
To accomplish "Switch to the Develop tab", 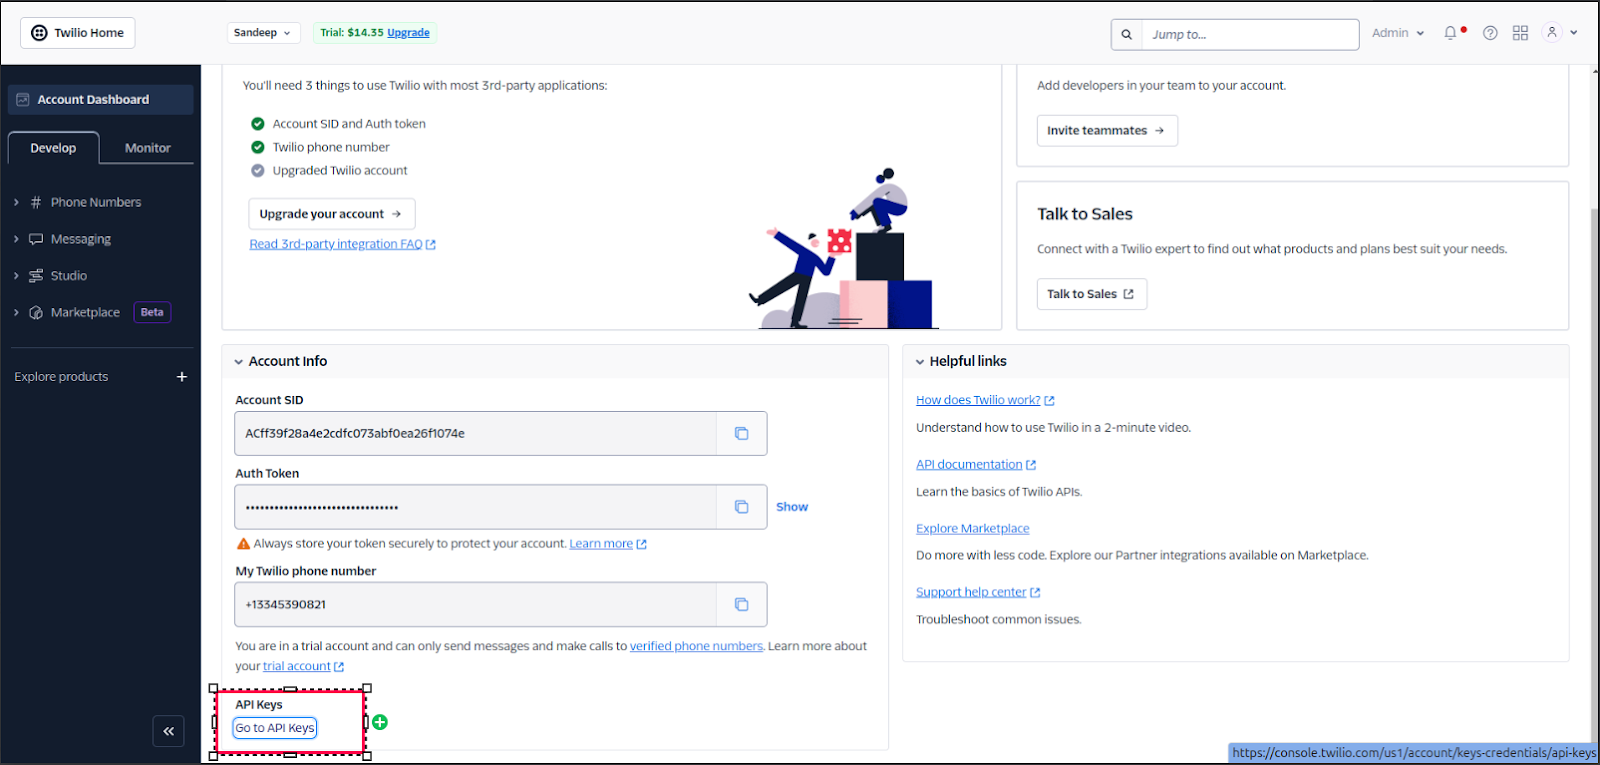I will click(53, 148).
